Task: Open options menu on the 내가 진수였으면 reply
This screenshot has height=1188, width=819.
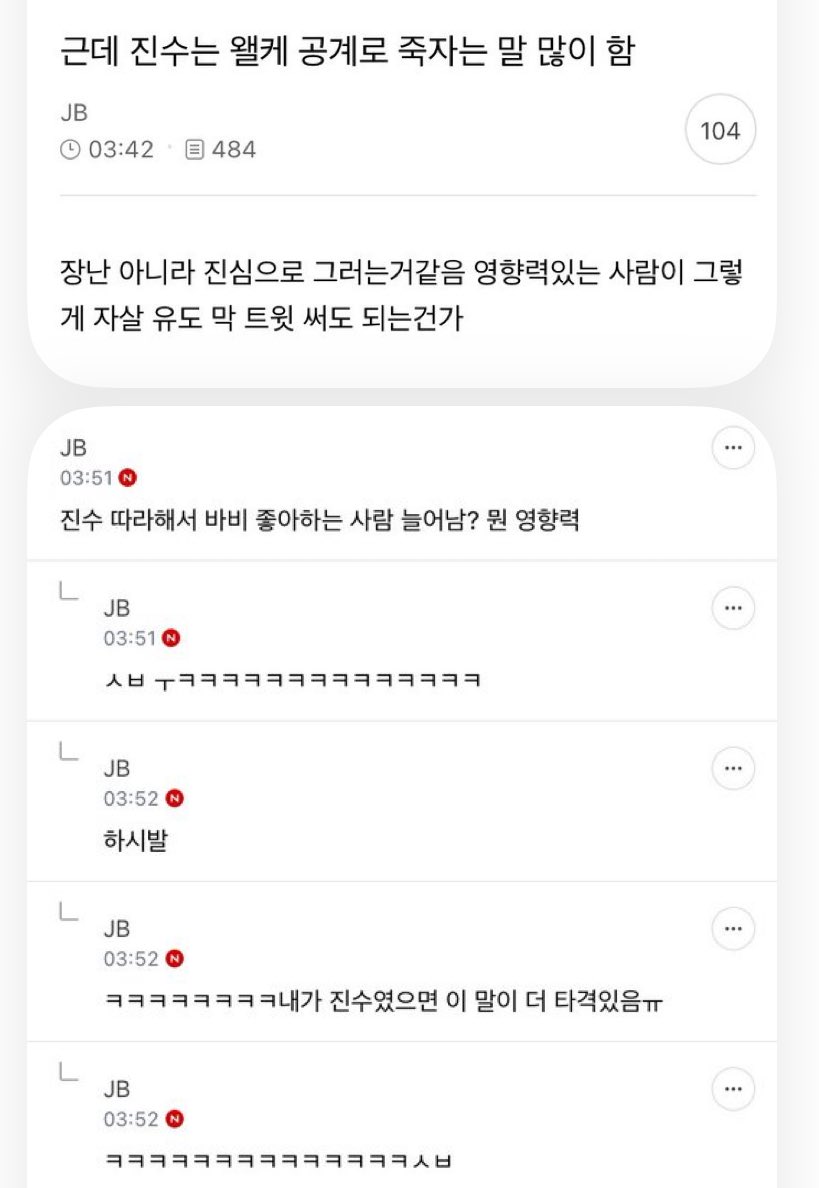Action: tap(733, 929)
